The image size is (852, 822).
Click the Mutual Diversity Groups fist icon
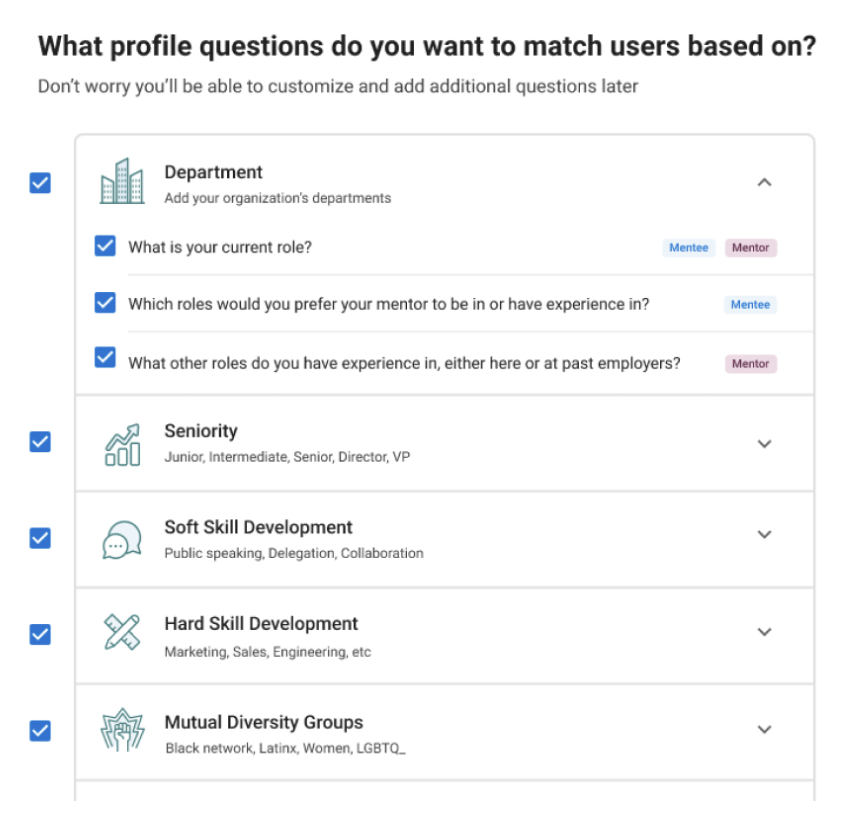[122, 731]
